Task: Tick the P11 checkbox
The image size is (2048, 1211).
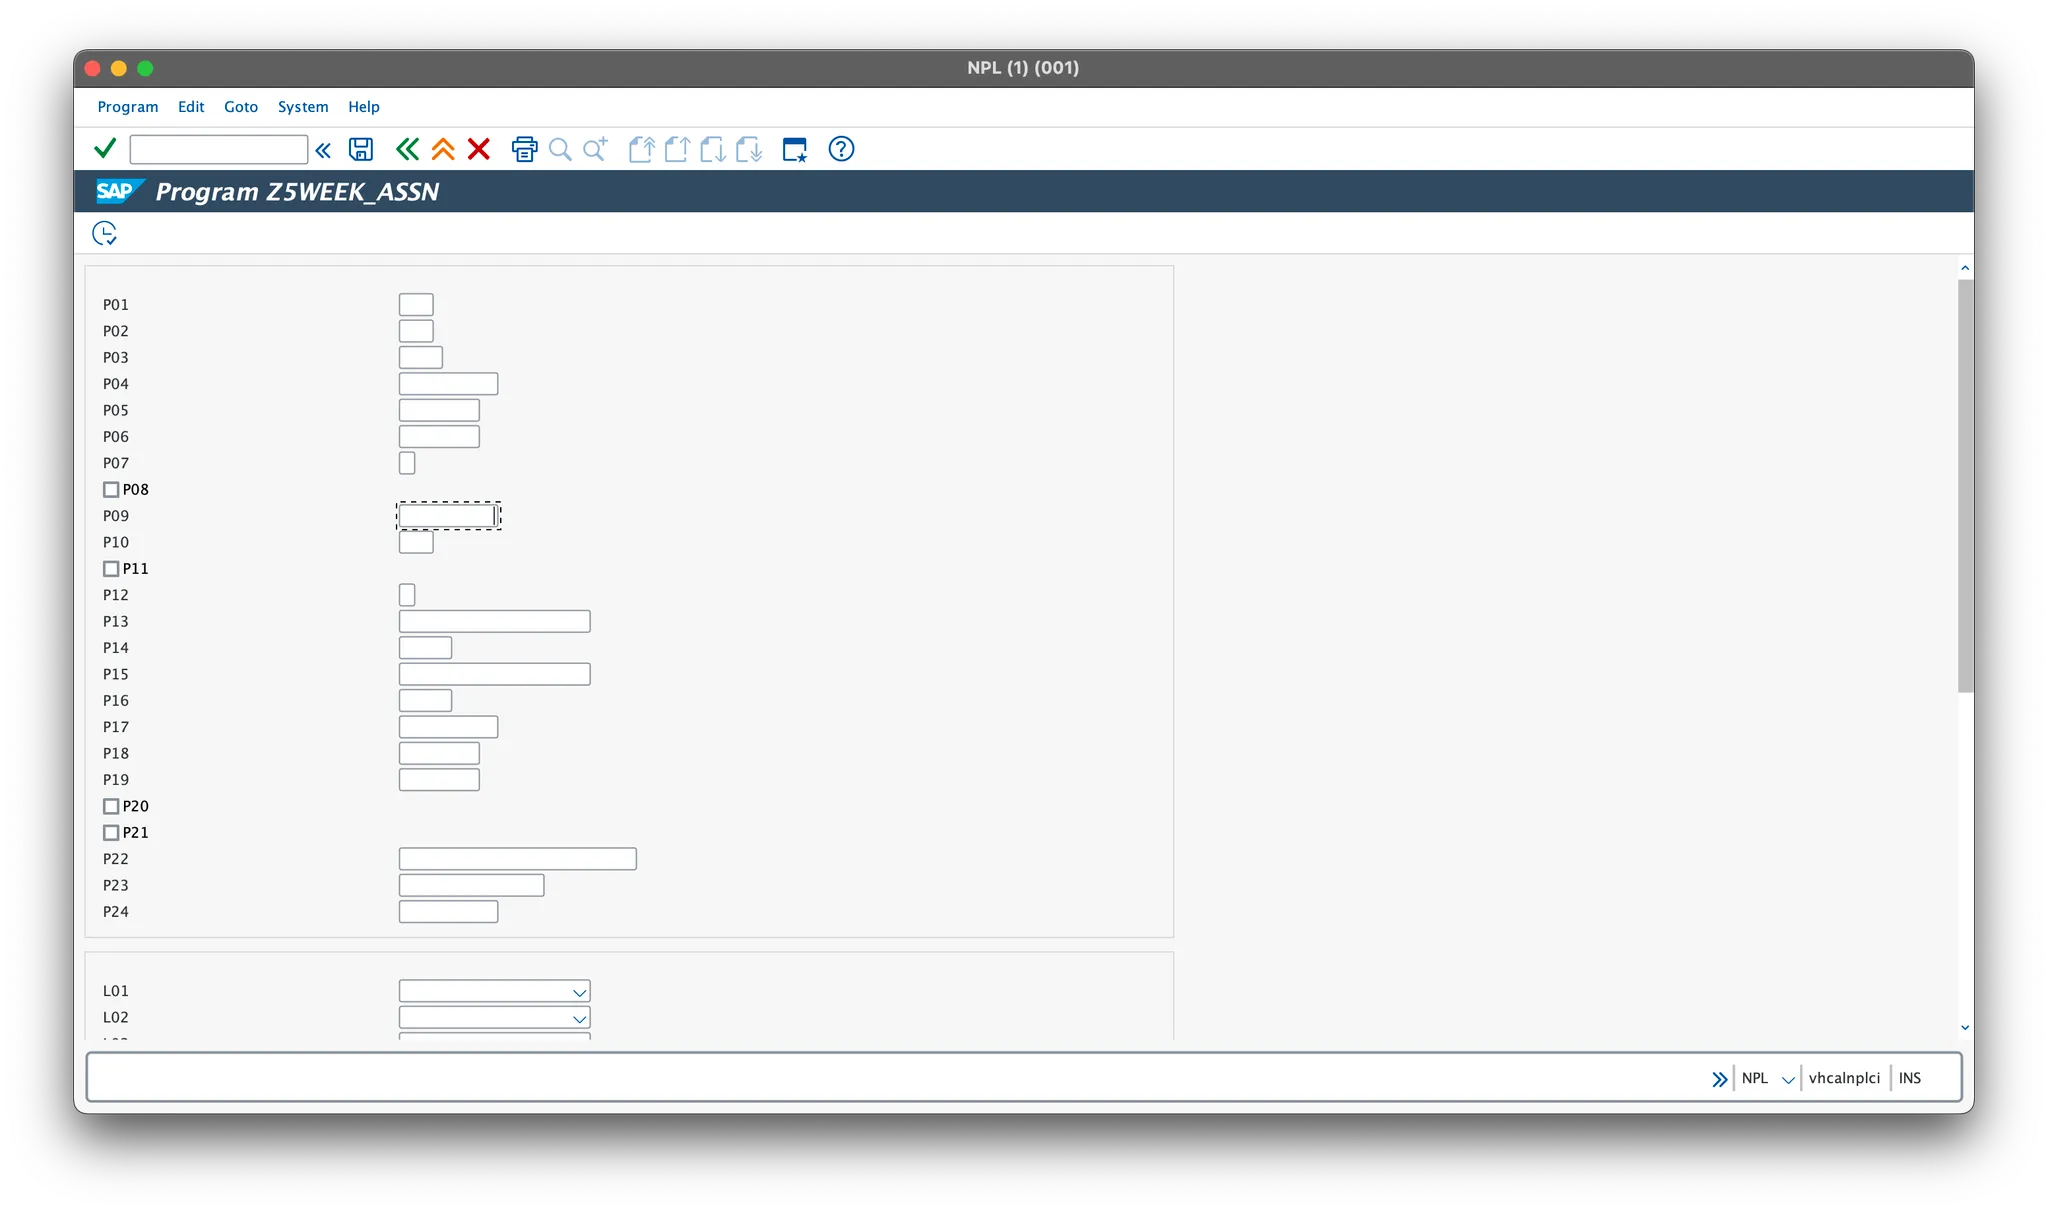Action: tap(111, 569)
